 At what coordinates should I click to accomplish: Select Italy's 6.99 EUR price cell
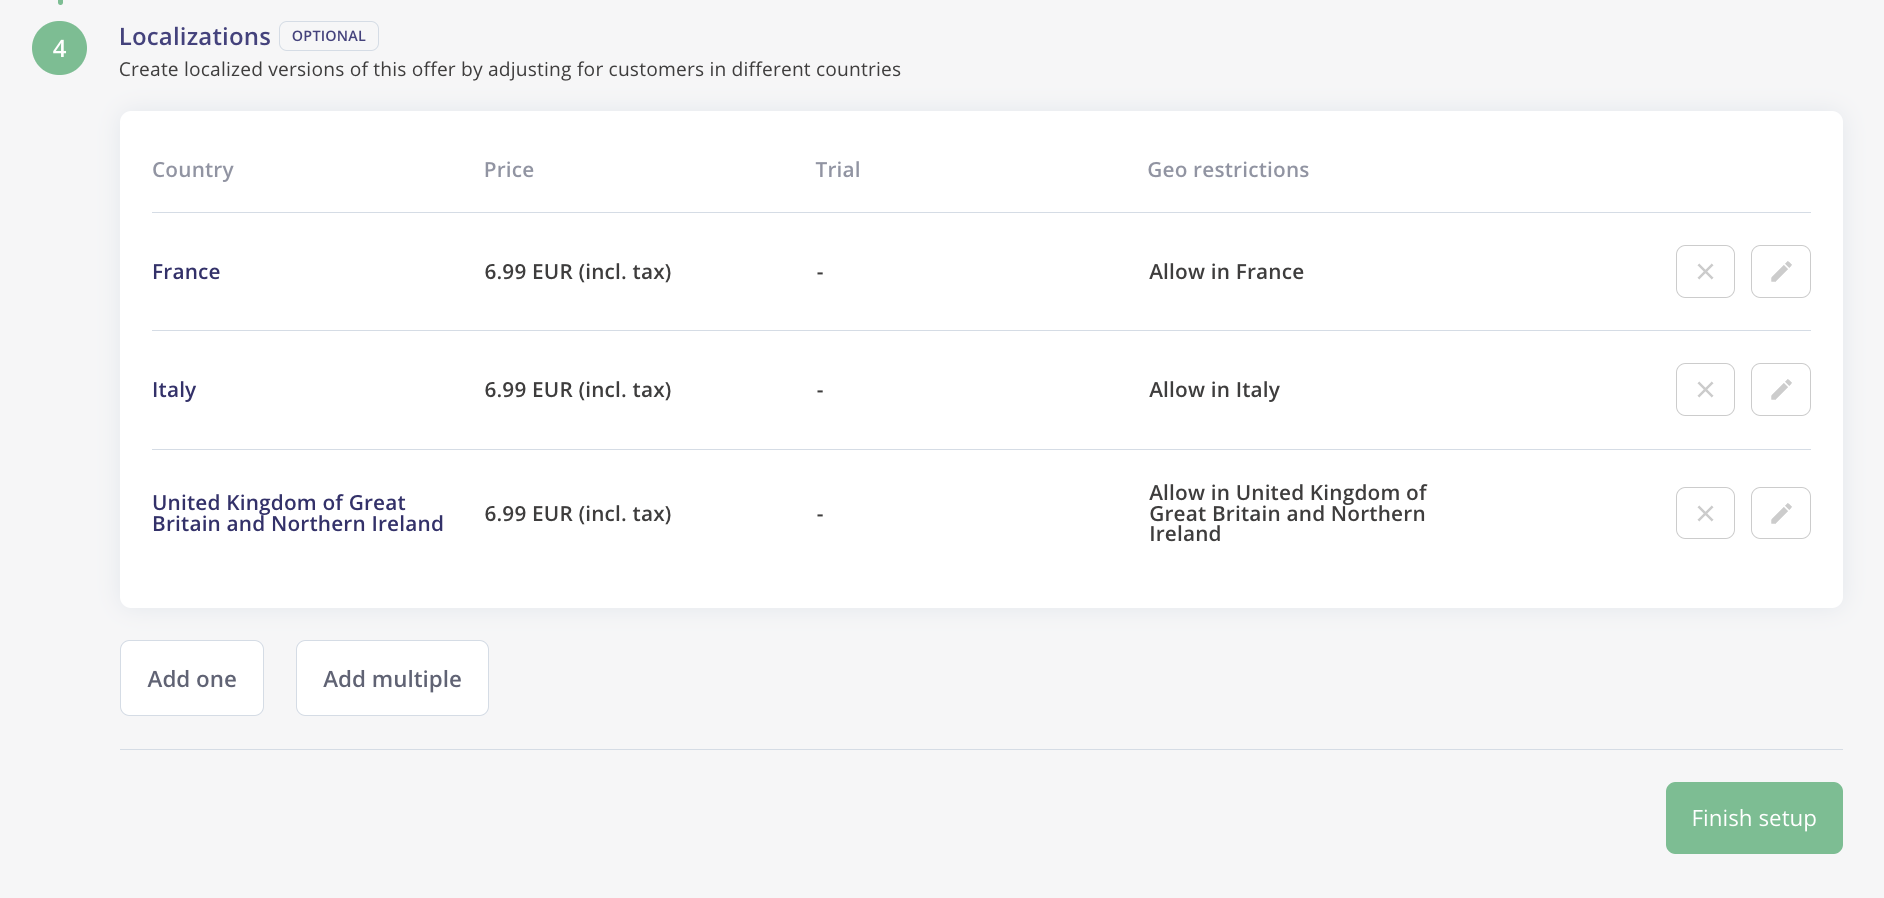pos(578,390)
